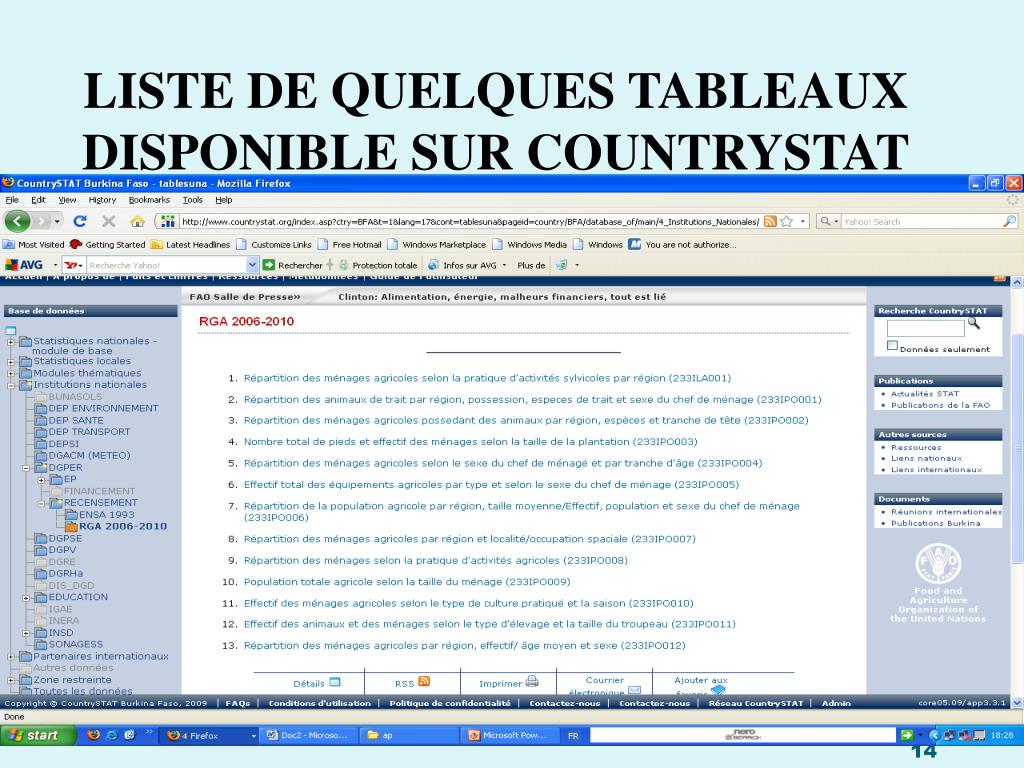Expand the INSD tree node
The width and height of the screenshot is (1024, 768).
(26, 633)
